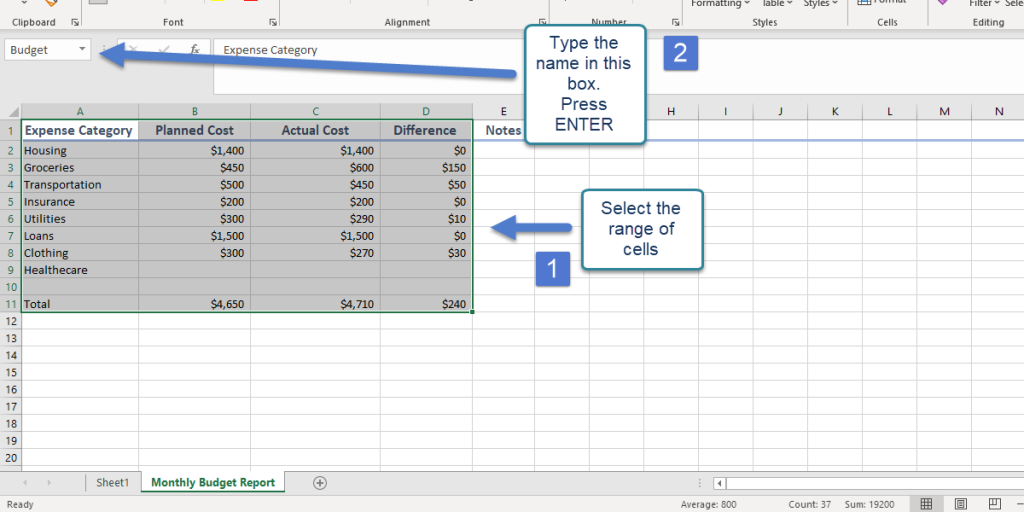
Task: Click the Difference header cell
Action: pos(426,131)
